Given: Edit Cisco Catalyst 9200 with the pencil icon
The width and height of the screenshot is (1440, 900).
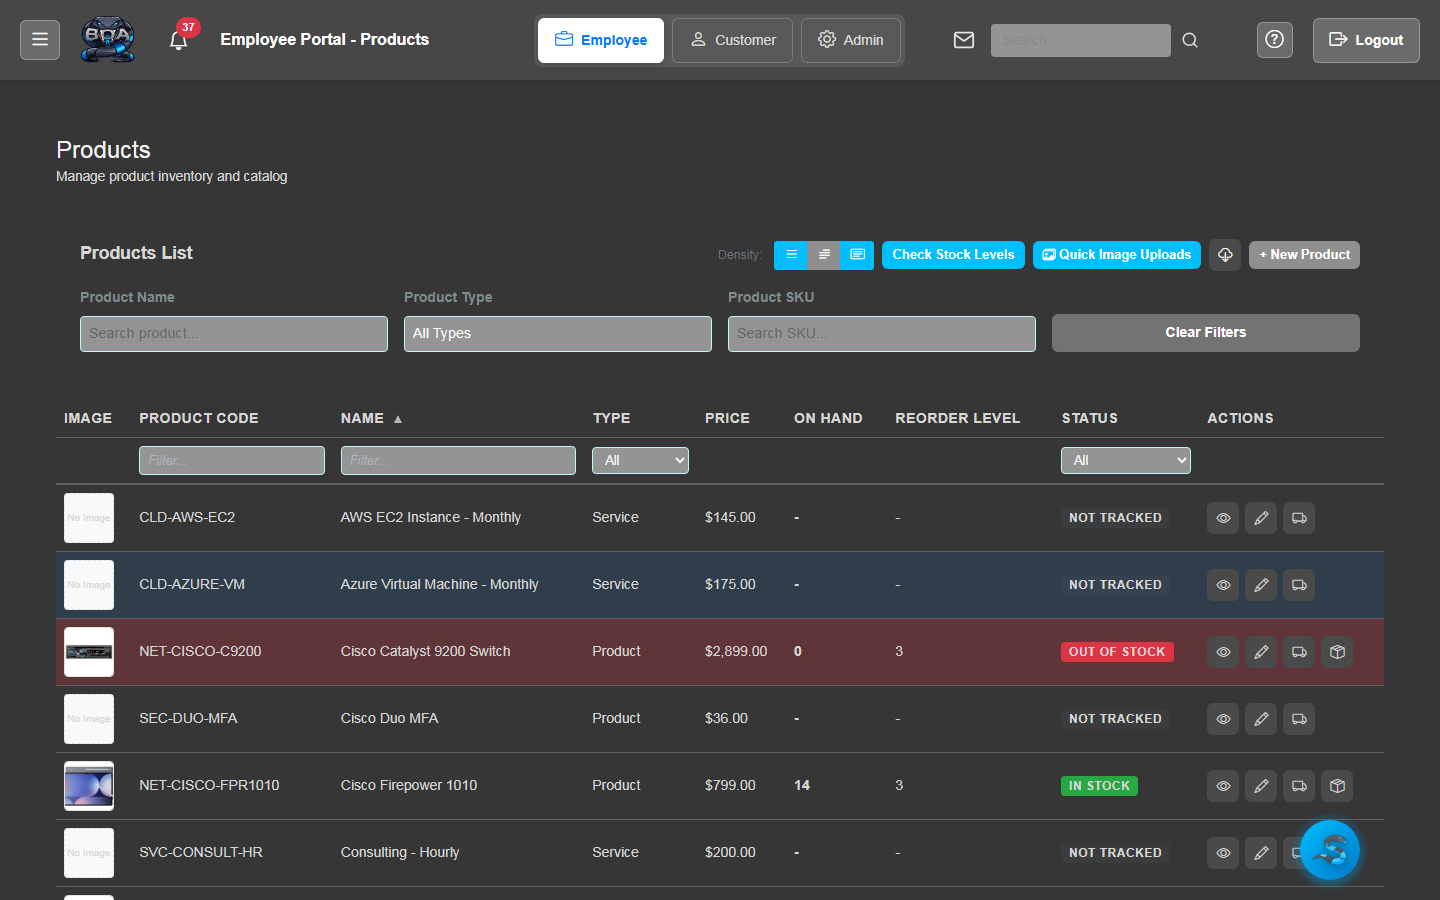Looking at the screenshot, I should (x=1260, y=651).
